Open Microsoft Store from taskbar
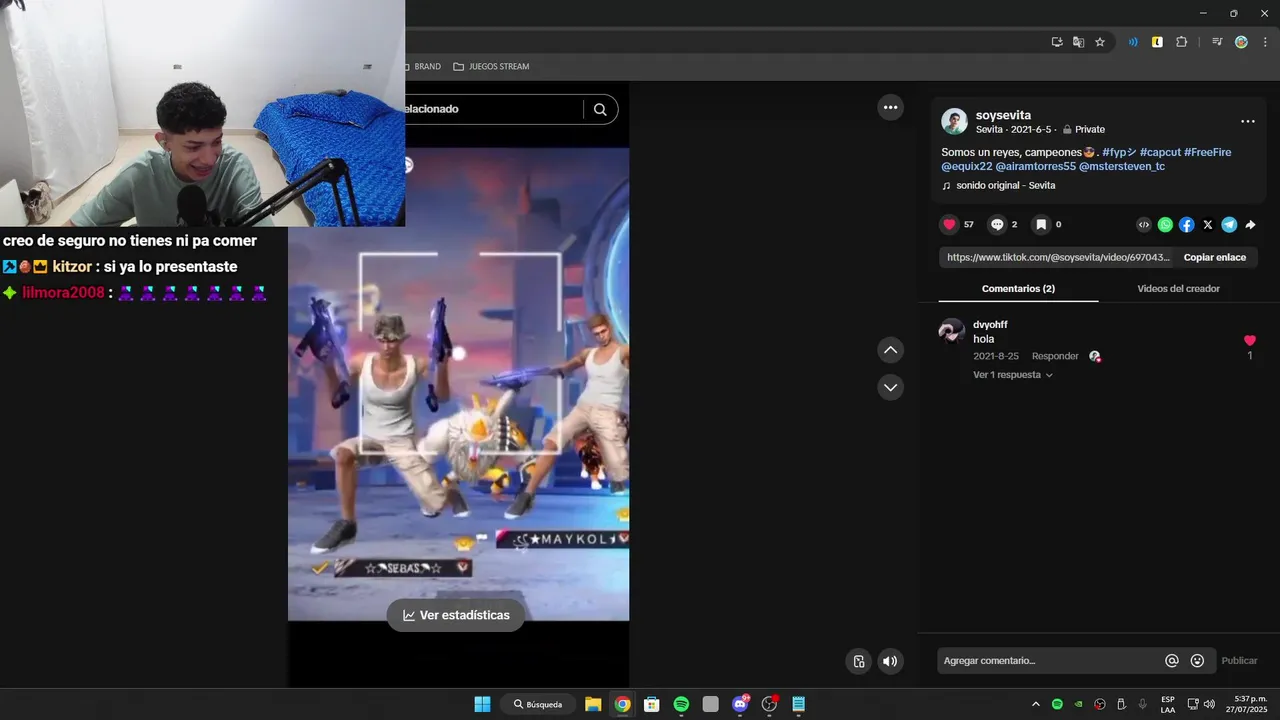Screen dimensions: 1280x720 coord(652,704)
